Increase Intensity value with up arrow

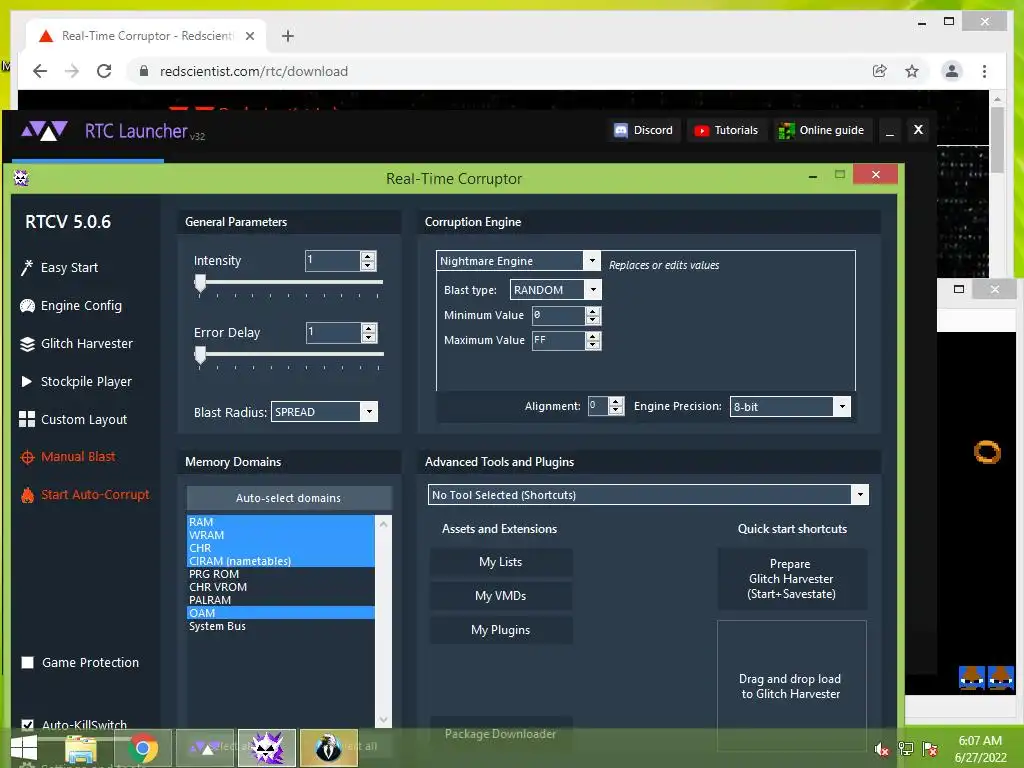pos(368,256)
